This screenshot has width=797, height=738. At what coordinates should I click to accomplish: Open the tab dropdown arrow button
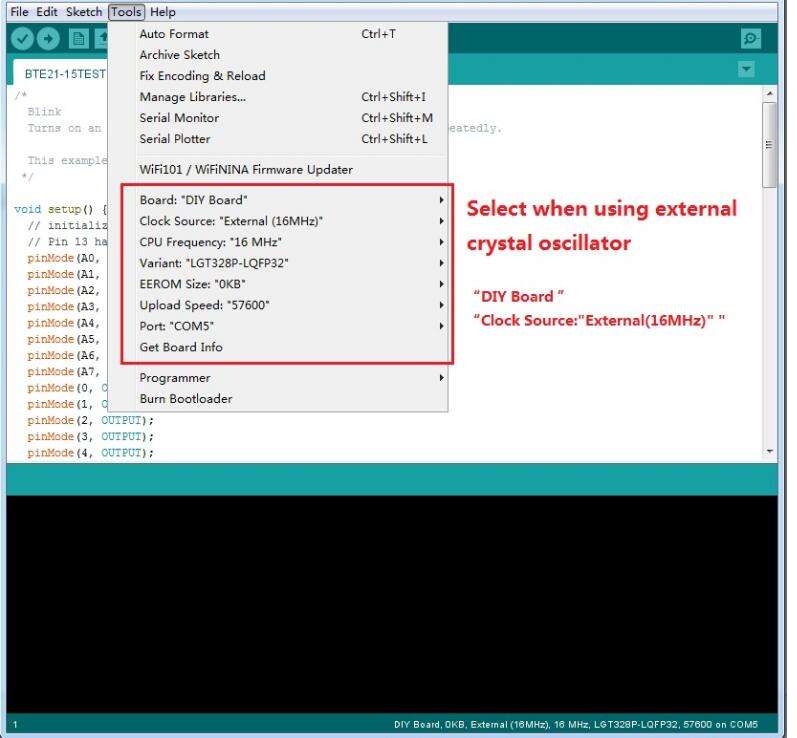pyautogui.click(x=746, y=69)
